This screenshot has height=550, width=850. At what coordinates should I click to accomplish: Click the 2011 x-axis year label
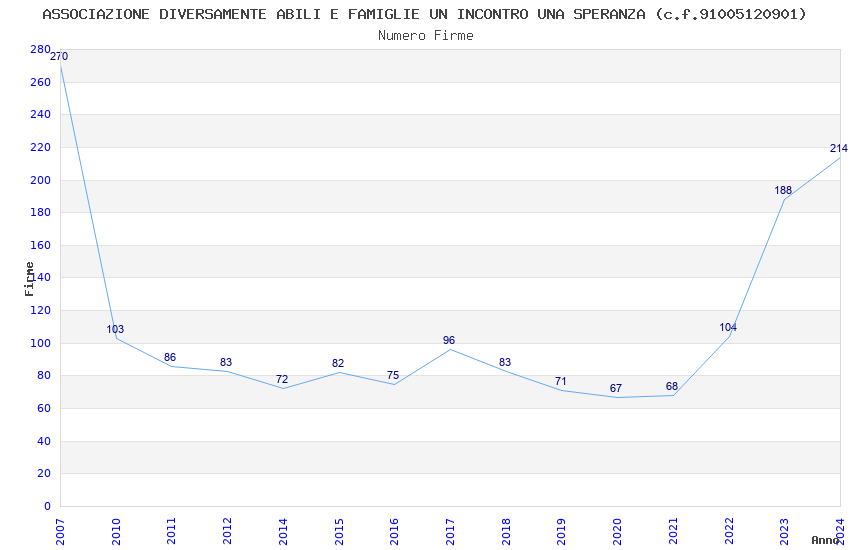point(171,531)
